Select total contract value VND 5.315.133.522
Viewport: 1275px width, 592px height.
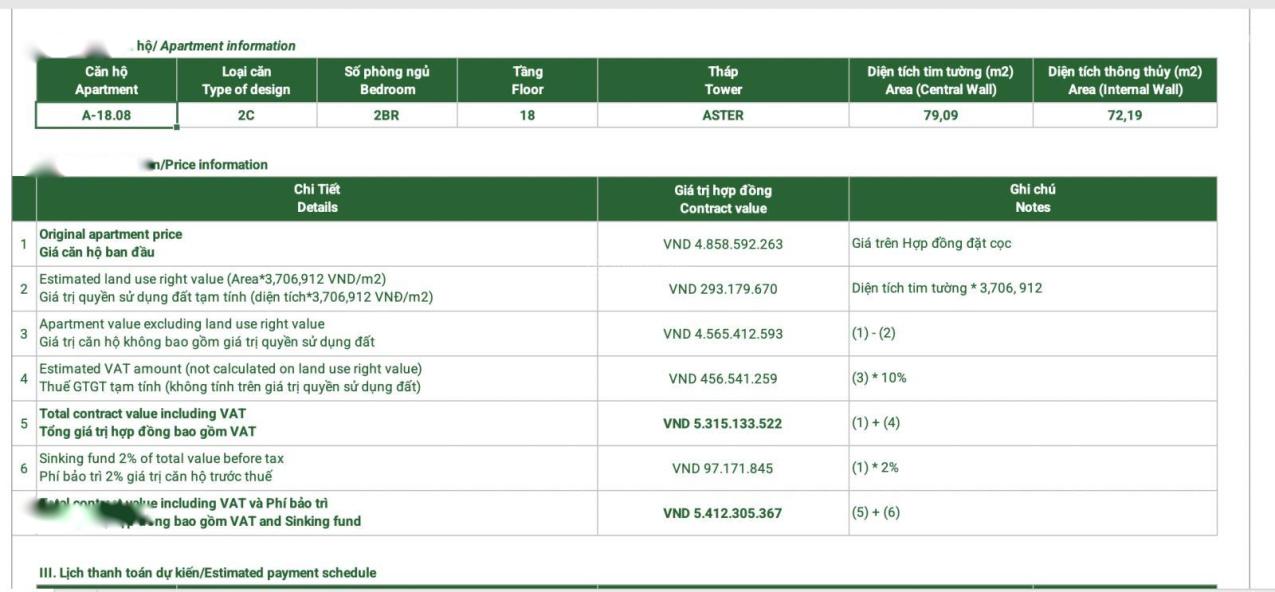tap(723, 424)
